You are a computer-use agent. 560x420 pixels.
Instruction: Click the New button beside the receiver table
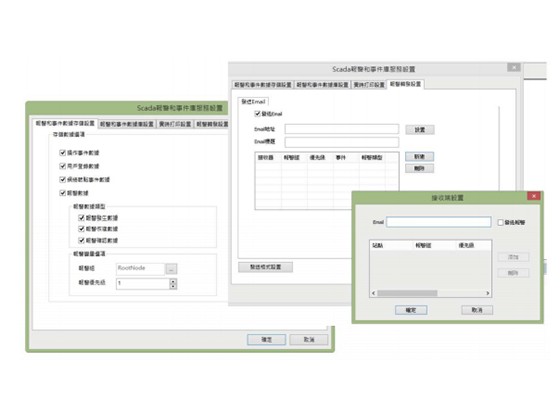tap(420, 156)
